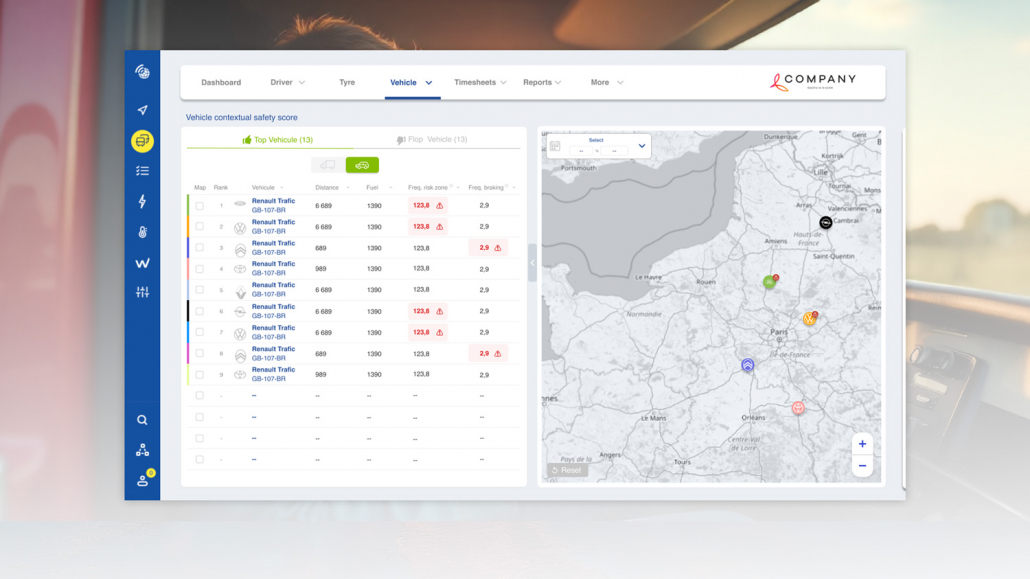1030x579 pixels.
Task: Select the green car vehicle type button
Action: click(x=362, y=165)
